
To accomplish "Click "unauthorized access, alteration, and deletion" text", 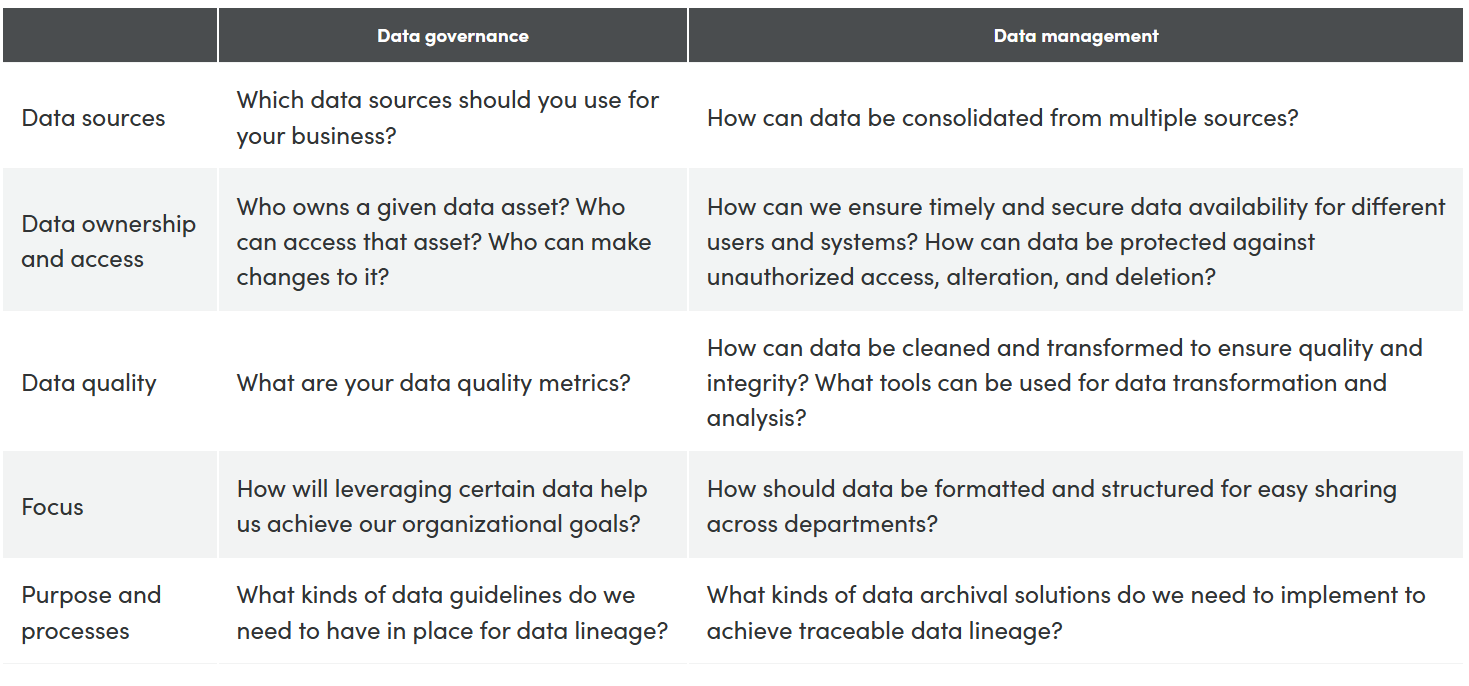I will pos(960,277).
